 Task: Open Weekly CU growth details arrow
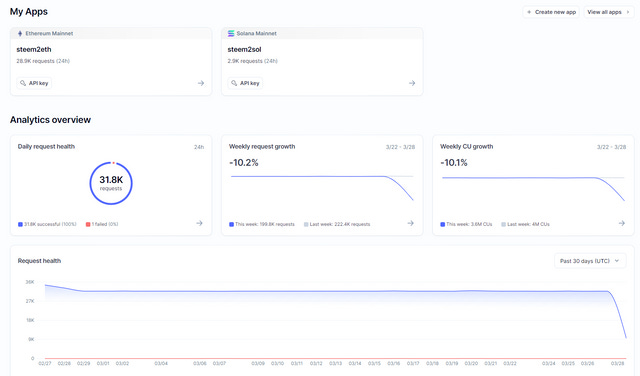622,223
